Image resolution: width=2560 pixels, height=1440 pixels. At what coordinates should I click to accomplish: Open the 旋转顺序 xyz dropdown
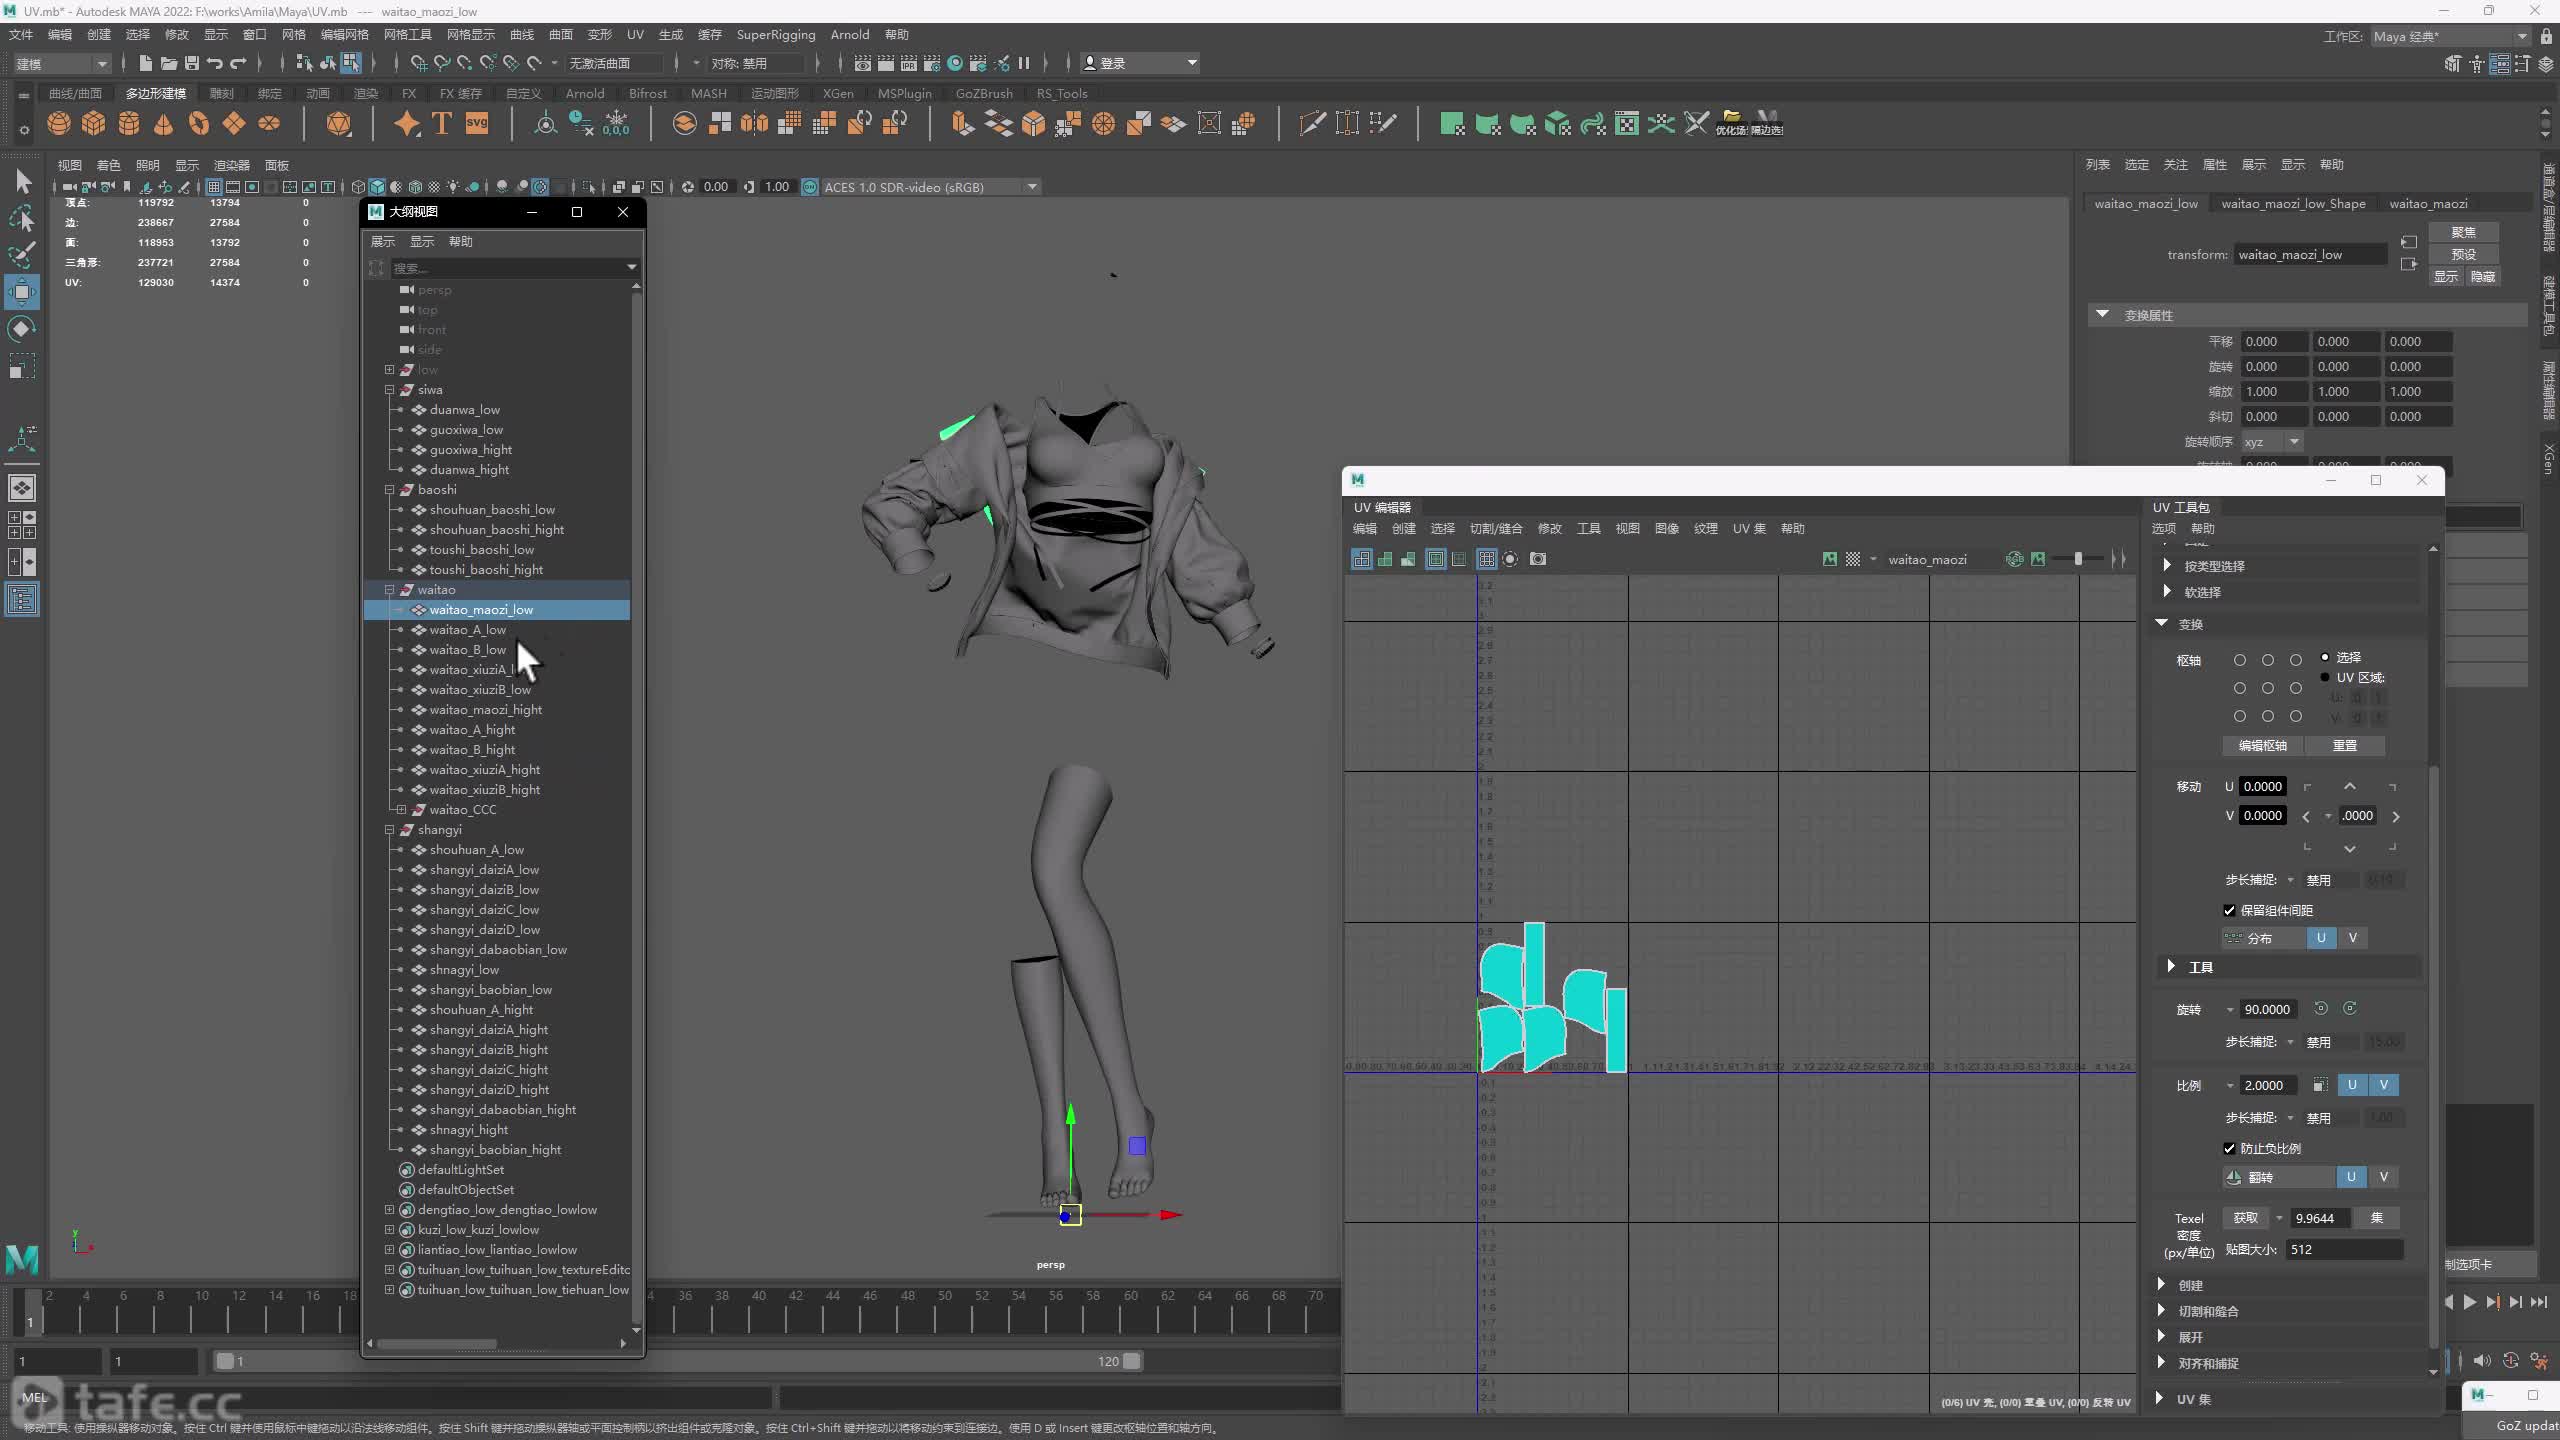coord(2273,441)
